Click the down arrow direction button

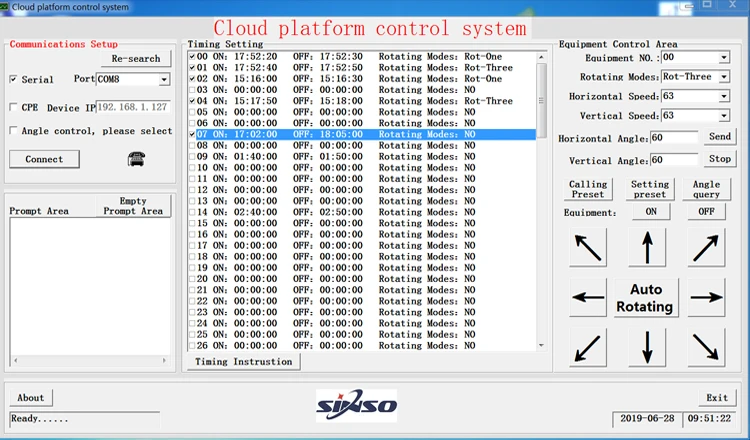[x=647, y=346]
